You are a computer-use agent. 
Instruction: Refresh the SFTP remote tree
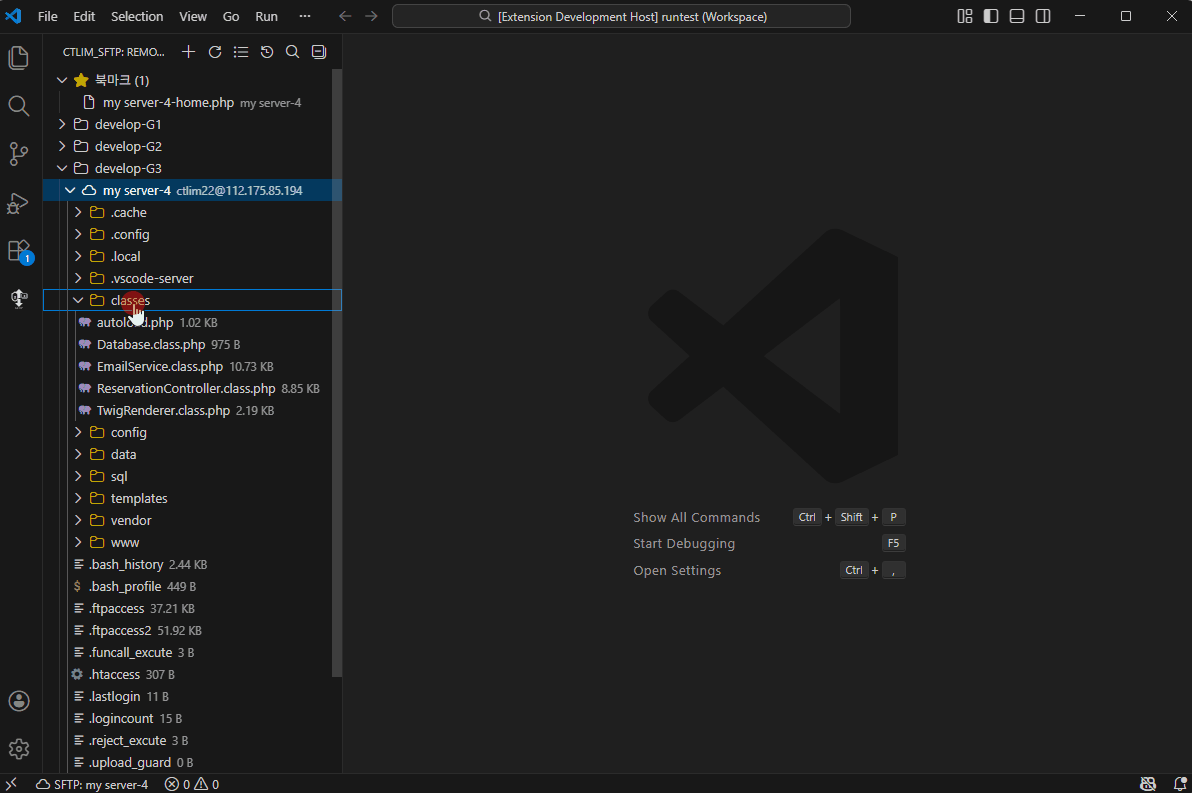[215, 52]
